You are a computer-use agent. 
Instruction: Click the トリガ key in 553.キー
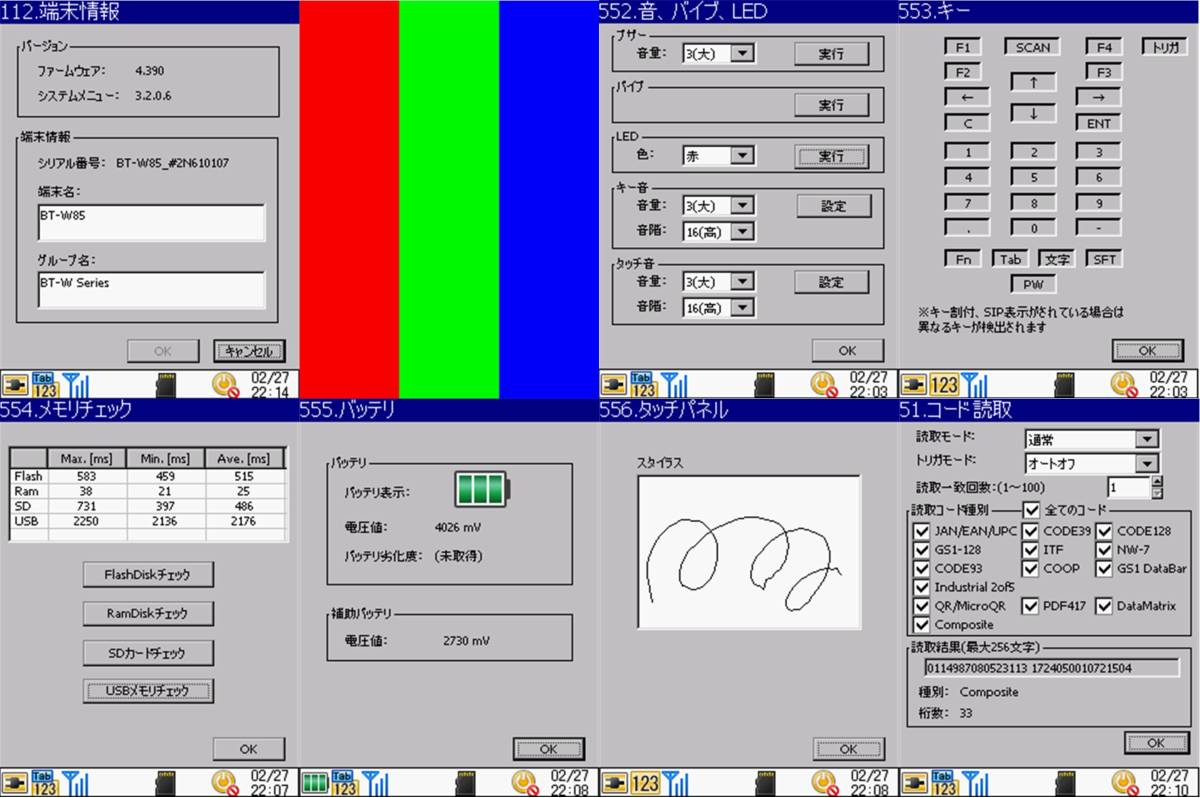(x=1164, y=47)
